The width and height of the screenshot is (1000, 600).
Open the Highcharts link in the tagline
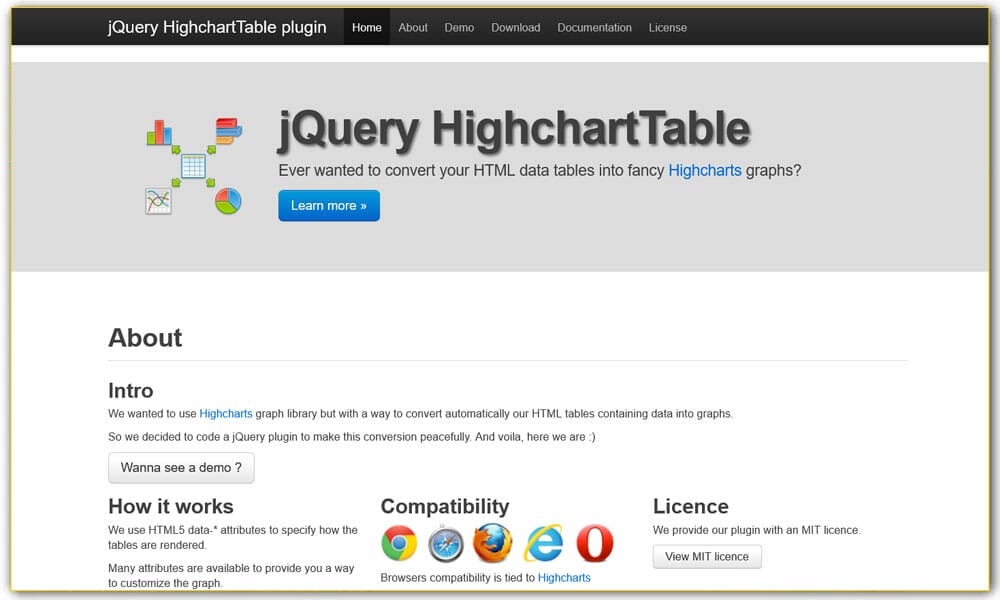pos(705,170)
